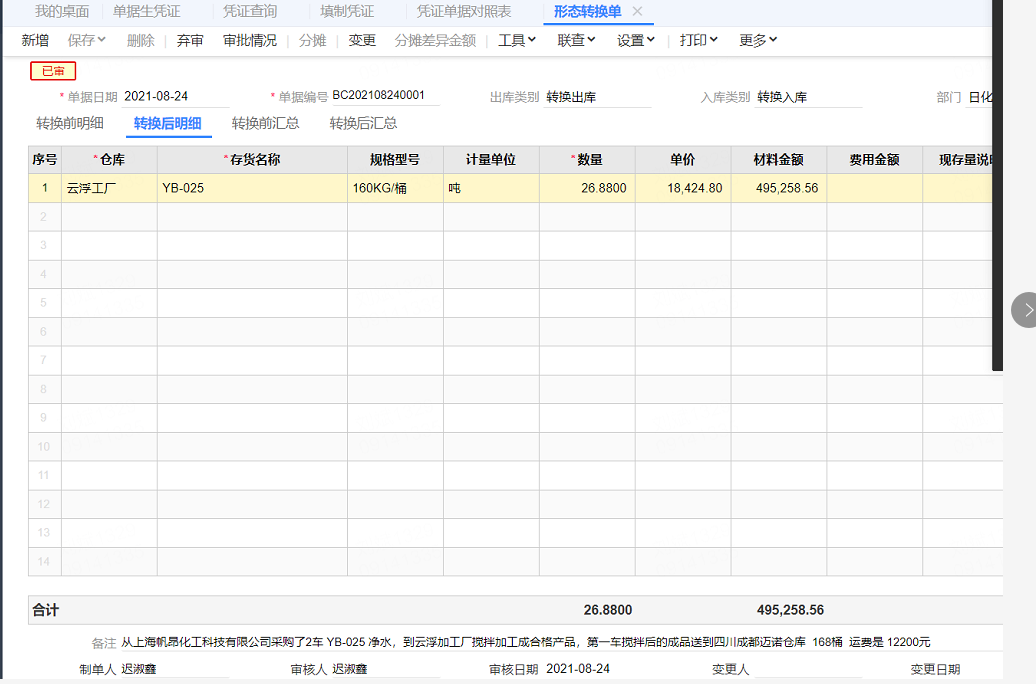Open the 更多 dropdown menu
This screenshot has height=684, width=1036.
click(x=758, y=40)
